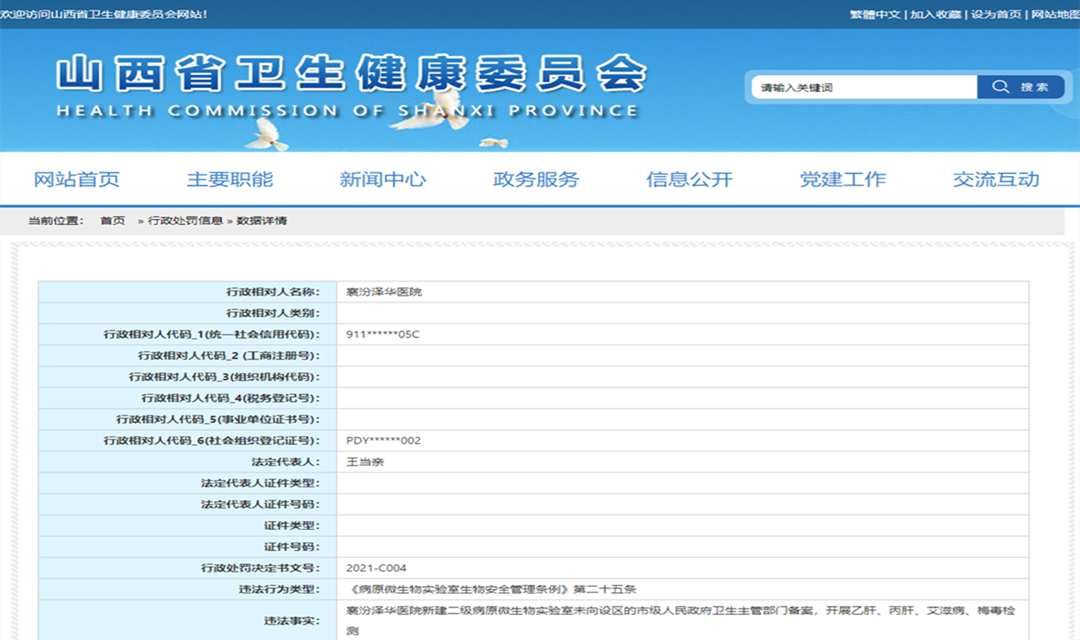Go to 交流互动 in the navigation

coord(995,180)
